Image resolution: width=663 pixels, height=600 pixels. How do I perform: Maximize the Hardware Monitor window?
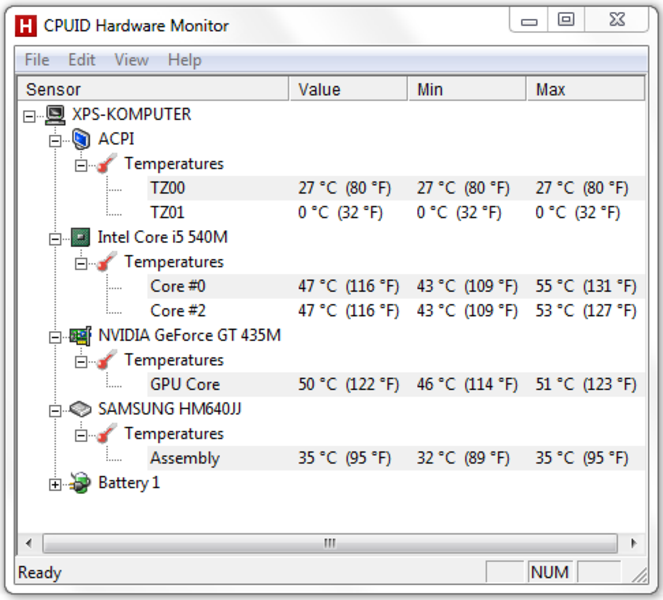point(566,20)
